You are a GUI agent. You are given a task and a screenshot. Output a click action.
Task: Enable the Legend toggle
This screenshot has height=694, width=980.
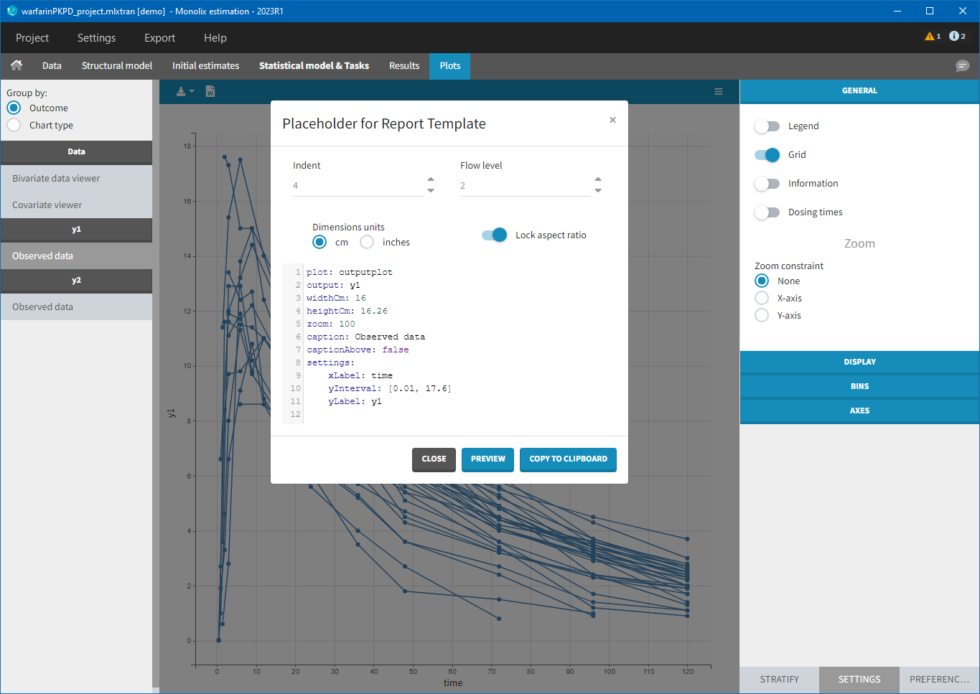767,126
